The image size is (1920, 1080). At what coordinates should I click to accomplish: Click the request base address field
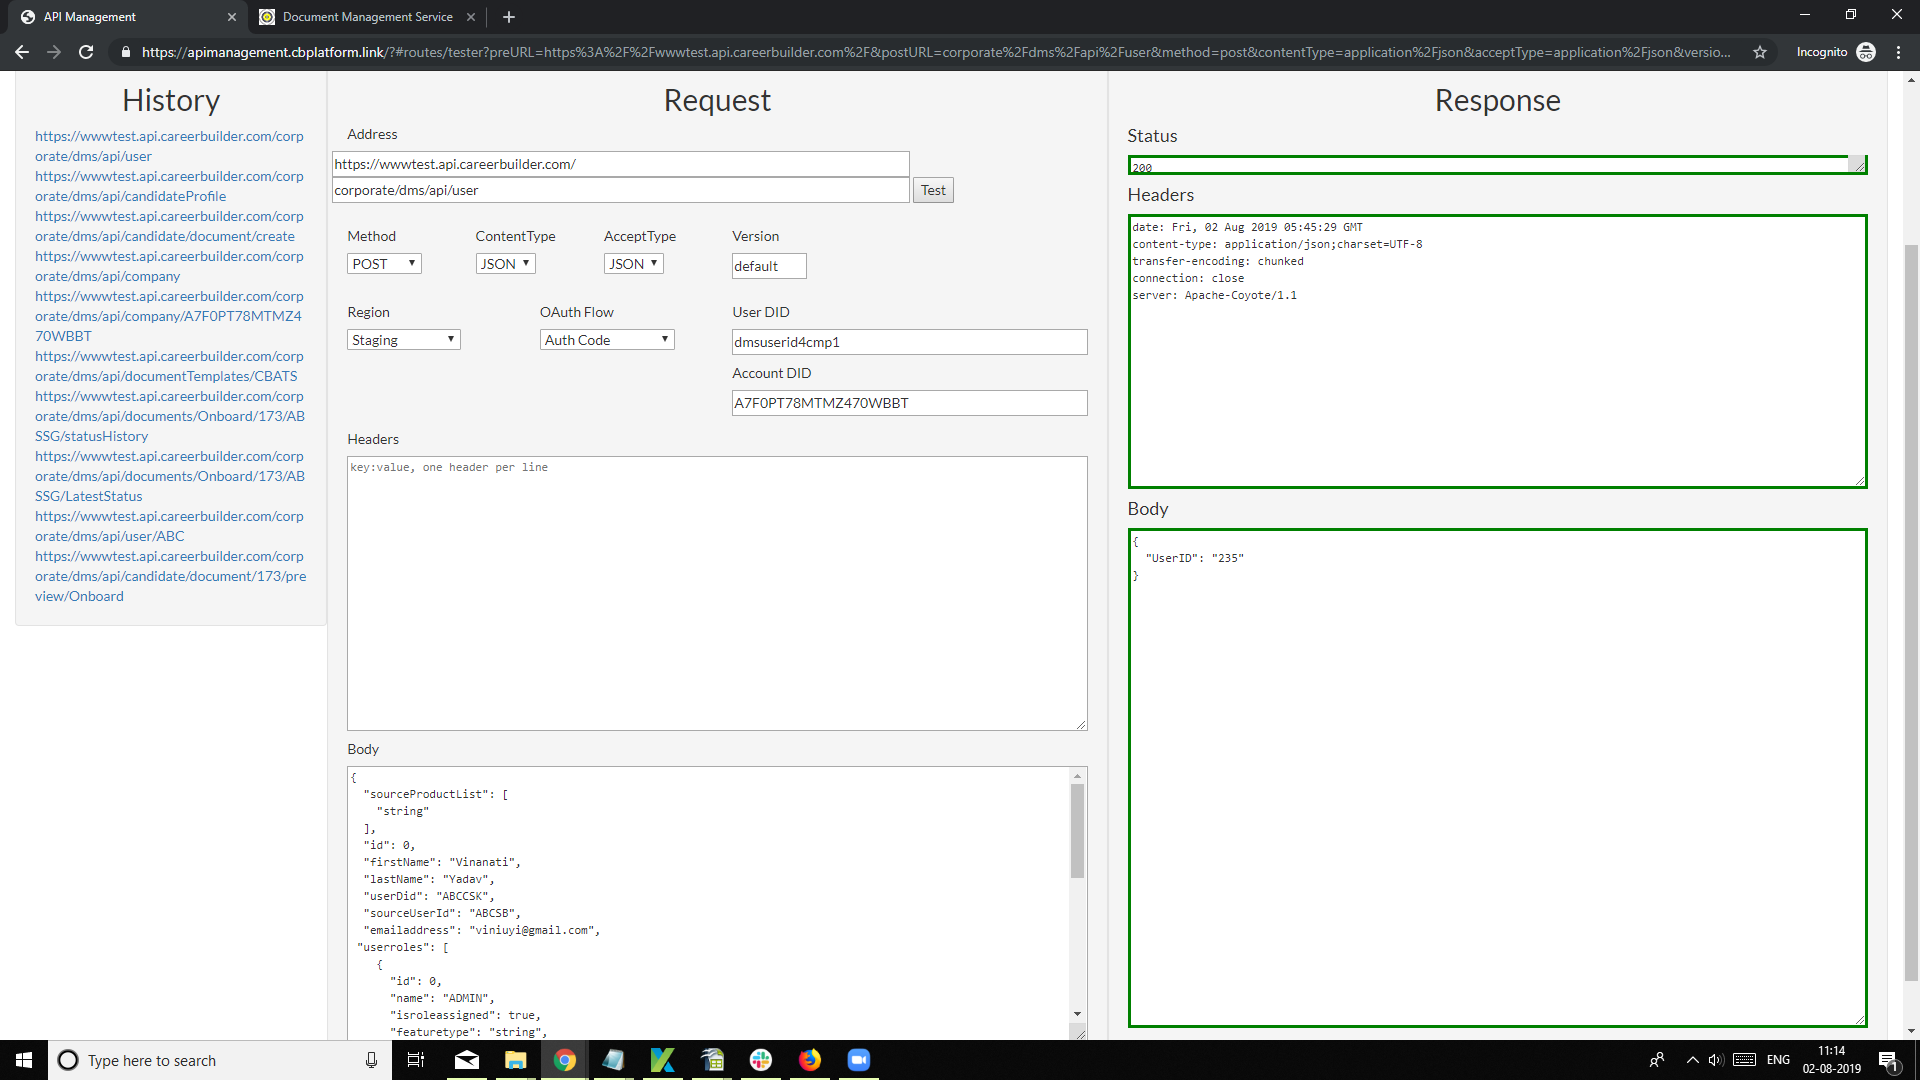pos(621,164)
